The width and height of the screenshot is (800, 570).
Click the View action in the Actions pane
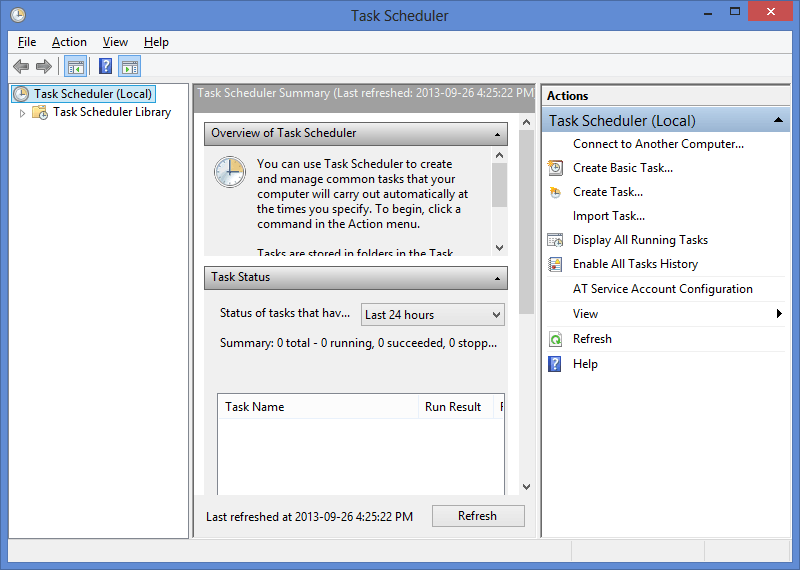[585, 314]
